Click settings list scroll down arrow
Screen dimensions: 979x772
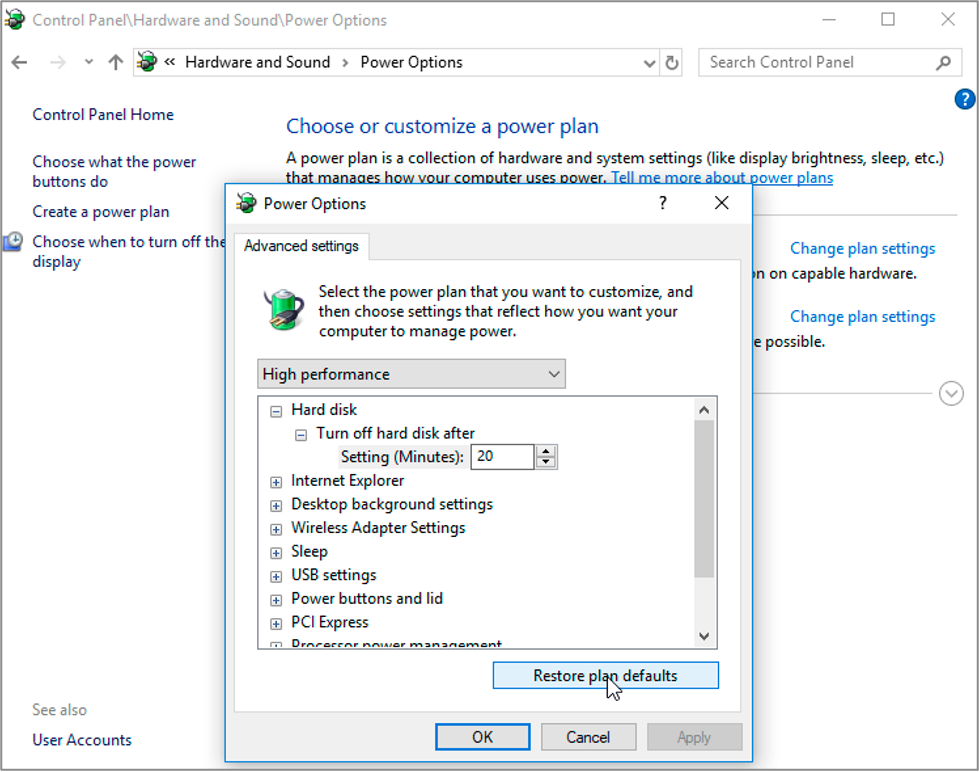(704, 636)
